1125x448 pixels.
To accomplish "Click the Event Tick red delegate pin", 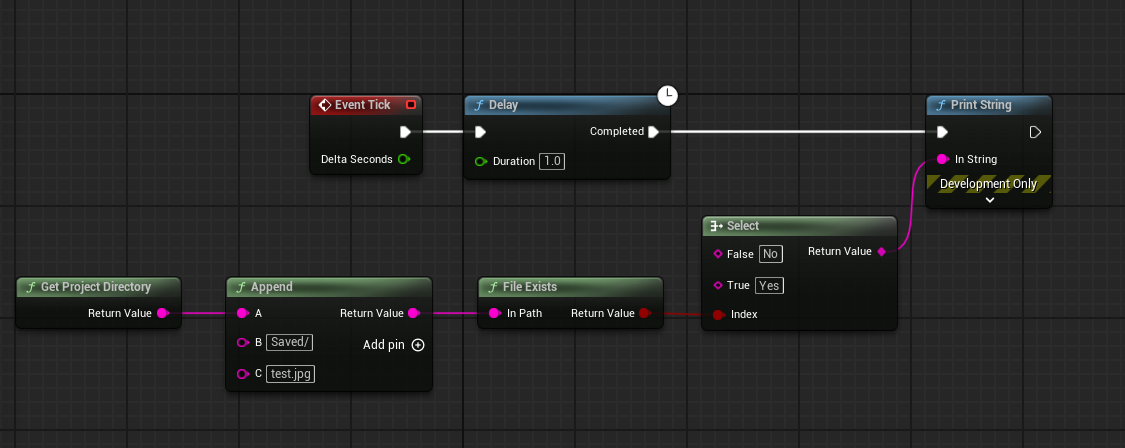I will pyautogui.click(x=411, y=105).
